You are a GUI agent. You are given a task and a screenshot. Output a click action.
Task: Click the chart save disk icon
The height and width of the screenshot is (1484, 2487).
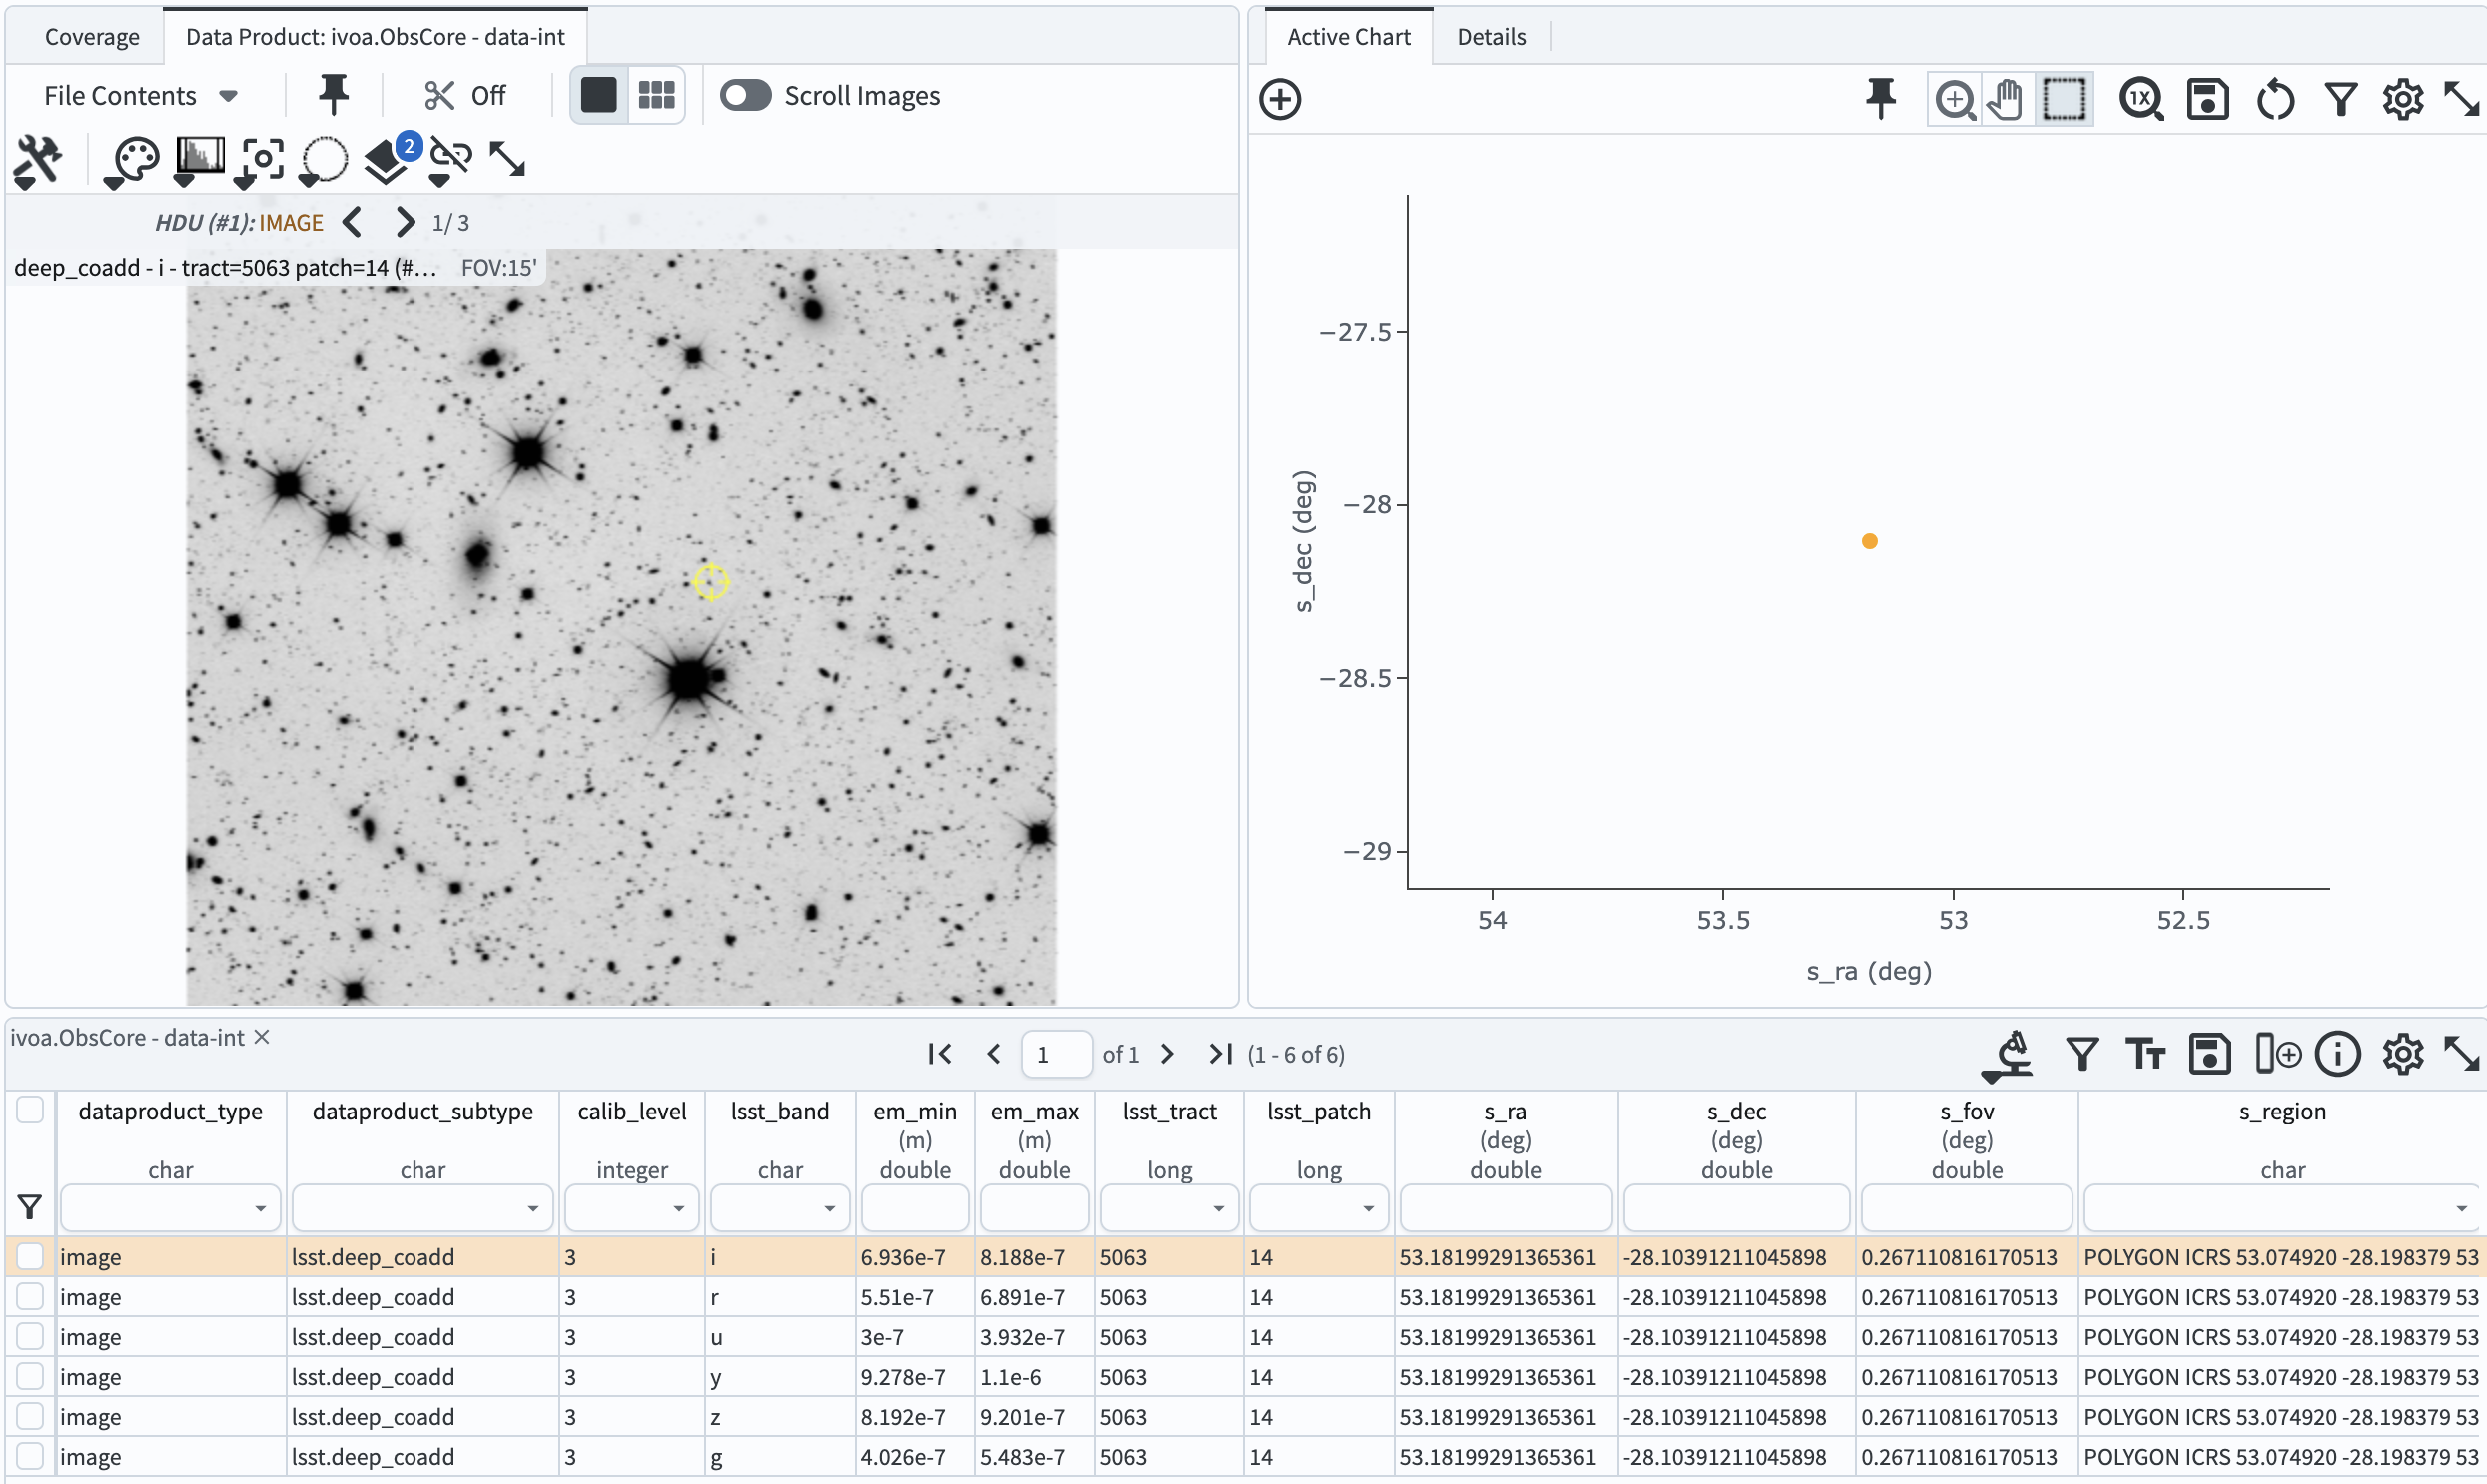[2207, 99]
